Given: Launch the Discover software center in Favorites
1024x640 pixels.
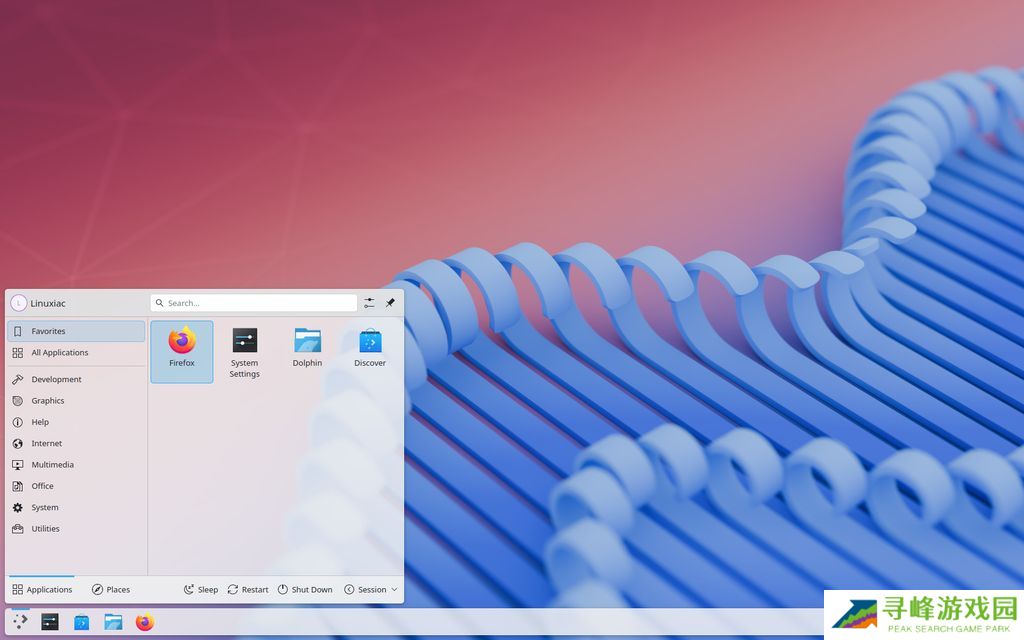Looking at the screenshot, I should (x=370, y=349).
